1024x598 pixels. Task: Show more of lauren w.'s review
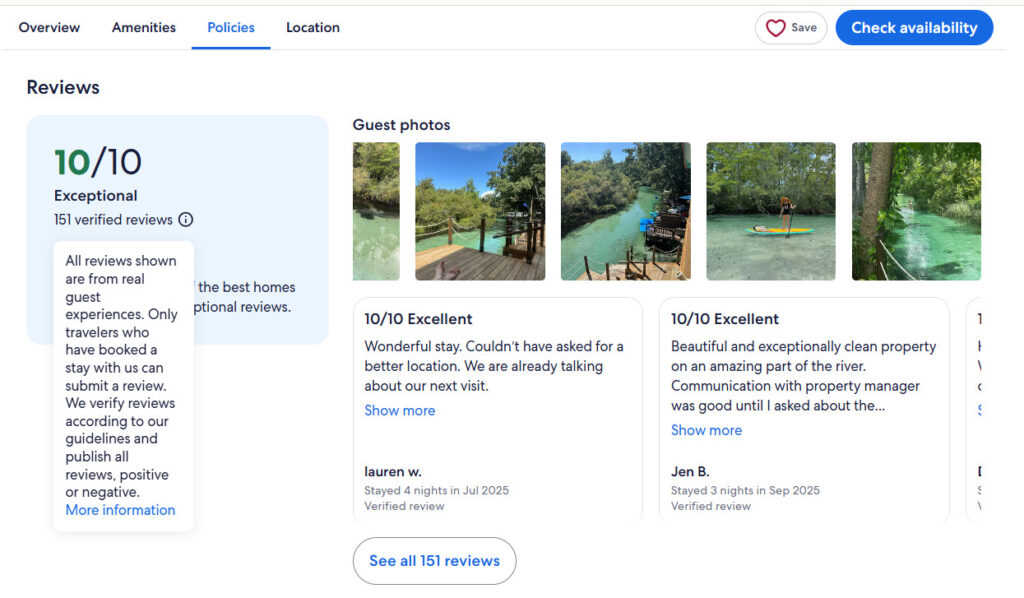399,410
